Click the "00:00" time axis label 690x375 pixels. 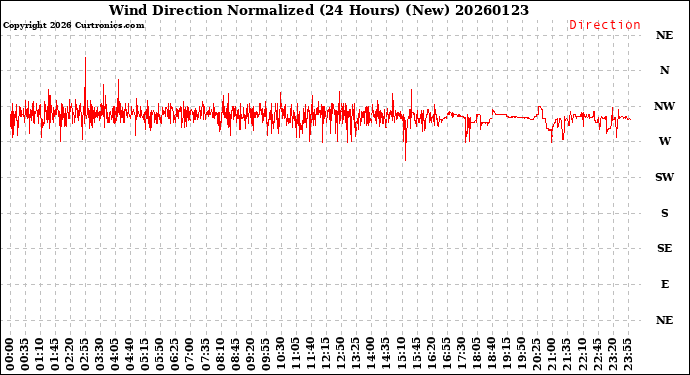(10, 355)
